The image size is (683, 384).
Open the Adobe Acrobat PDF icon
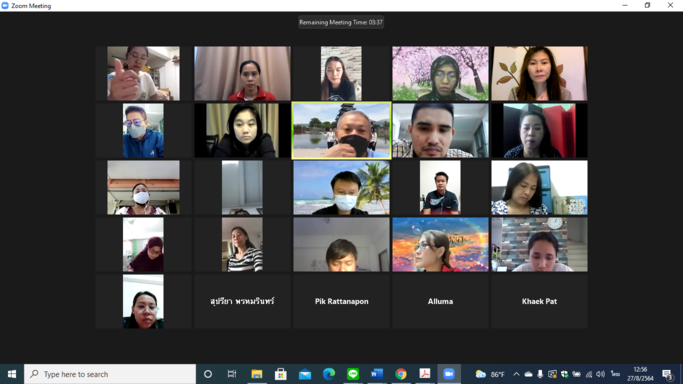click(x=425, y=374)
